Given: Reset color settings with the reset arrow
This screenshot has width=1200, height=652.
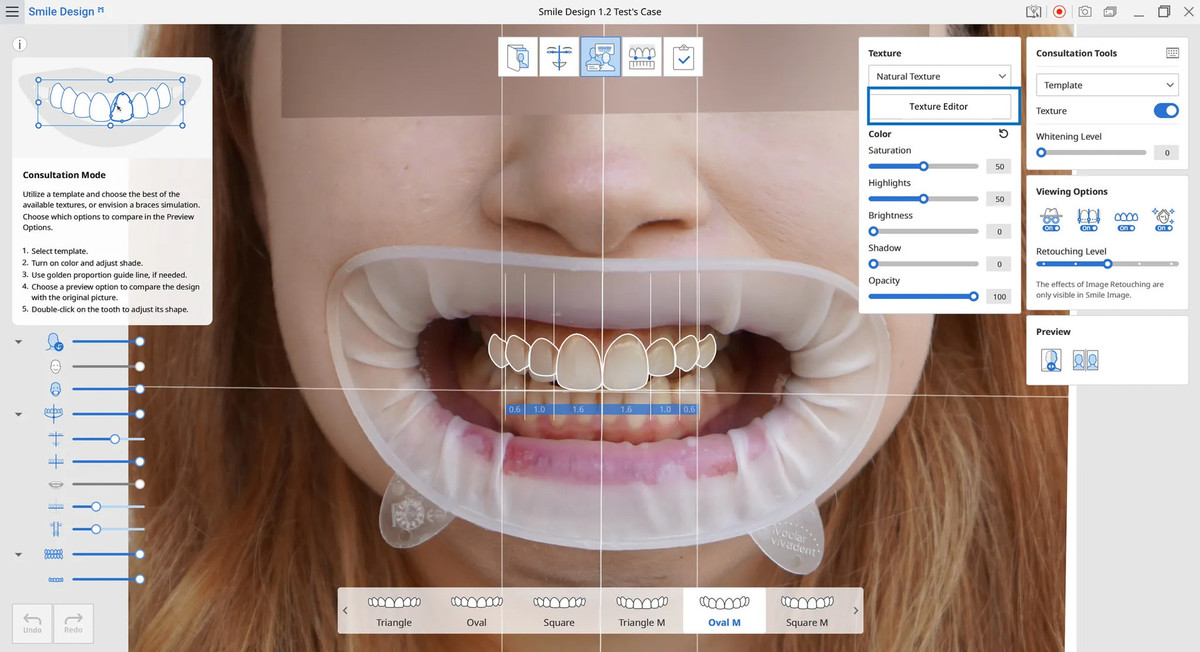Looking at the screenshot, I should coord(1004,133).
